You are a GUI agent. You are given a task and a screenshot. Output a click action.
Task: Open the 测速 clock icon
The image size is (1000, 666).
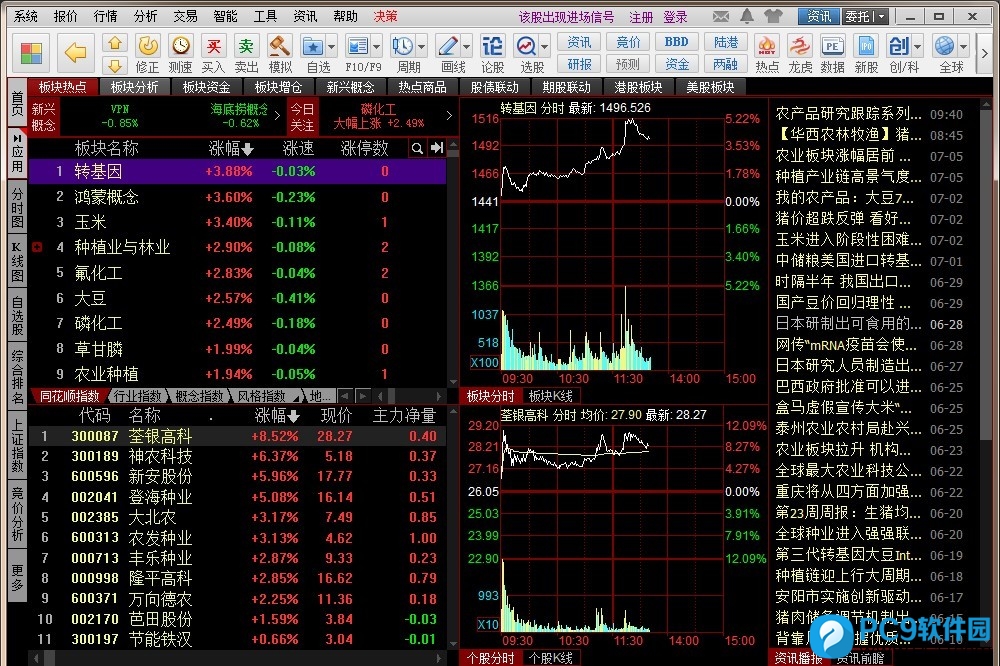pyautogui.click(x=180, y=54)
